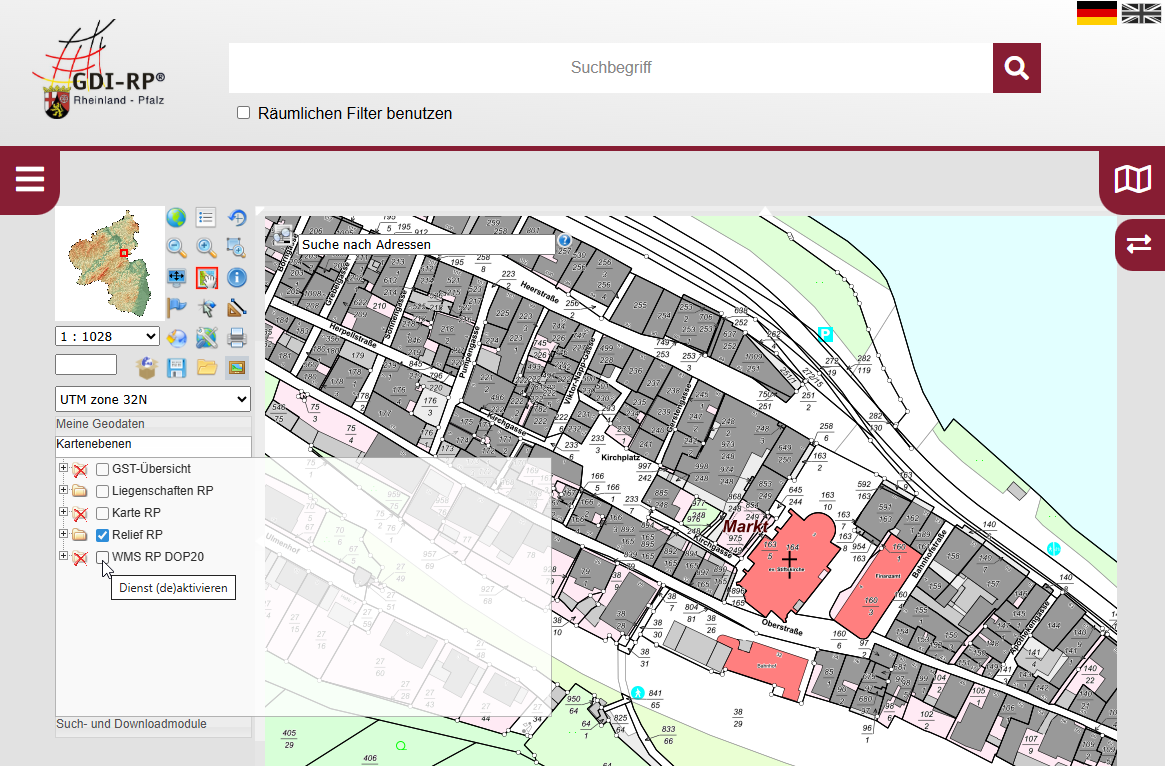Click the zoom out magnifier icon
This screenshot has width=1165, height=766.
(x=177, y=248)
